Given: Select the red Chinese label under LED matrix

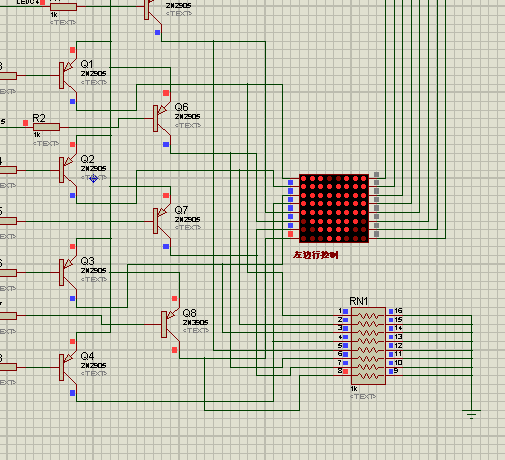Looking at the screenshot, I should pos(316,255).
